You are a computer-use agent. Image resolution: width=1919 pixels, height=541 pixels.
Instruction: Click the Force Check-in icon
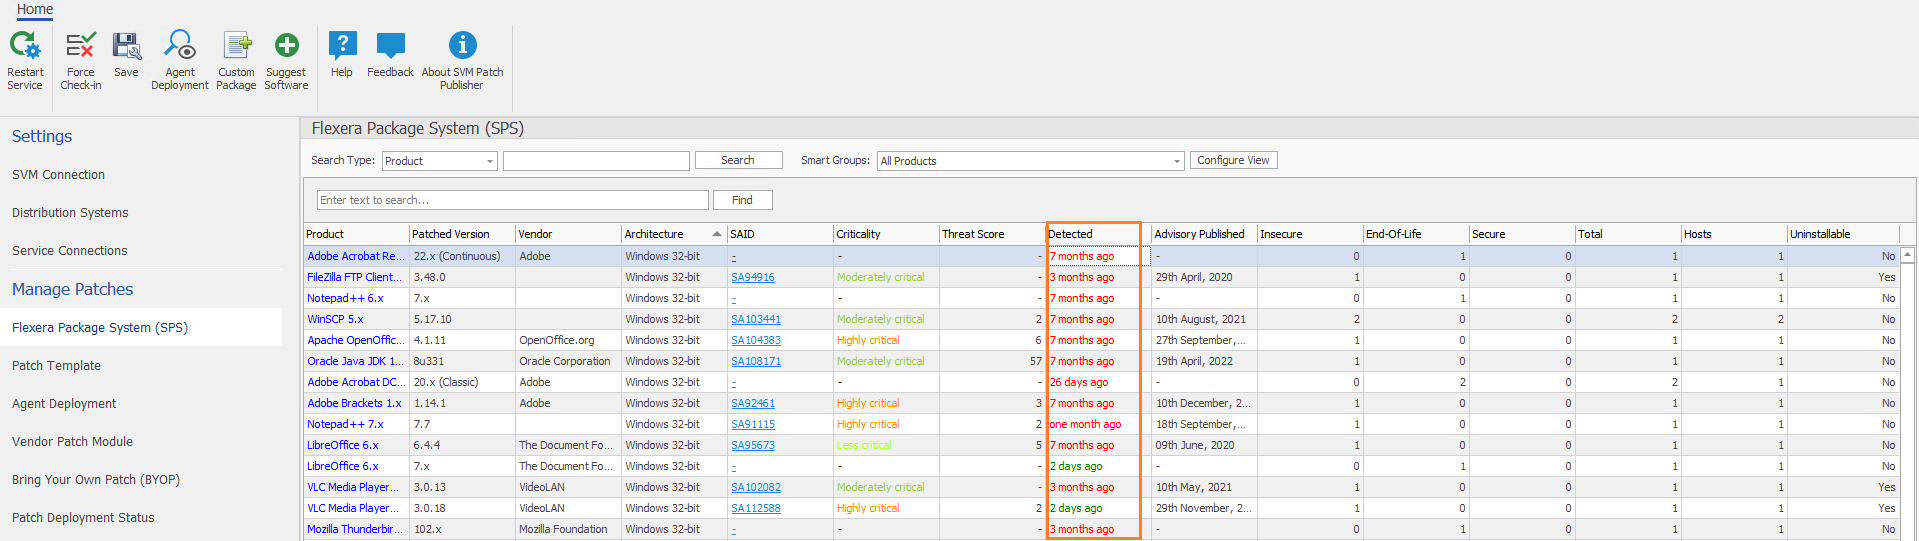(x=80, y=45)
